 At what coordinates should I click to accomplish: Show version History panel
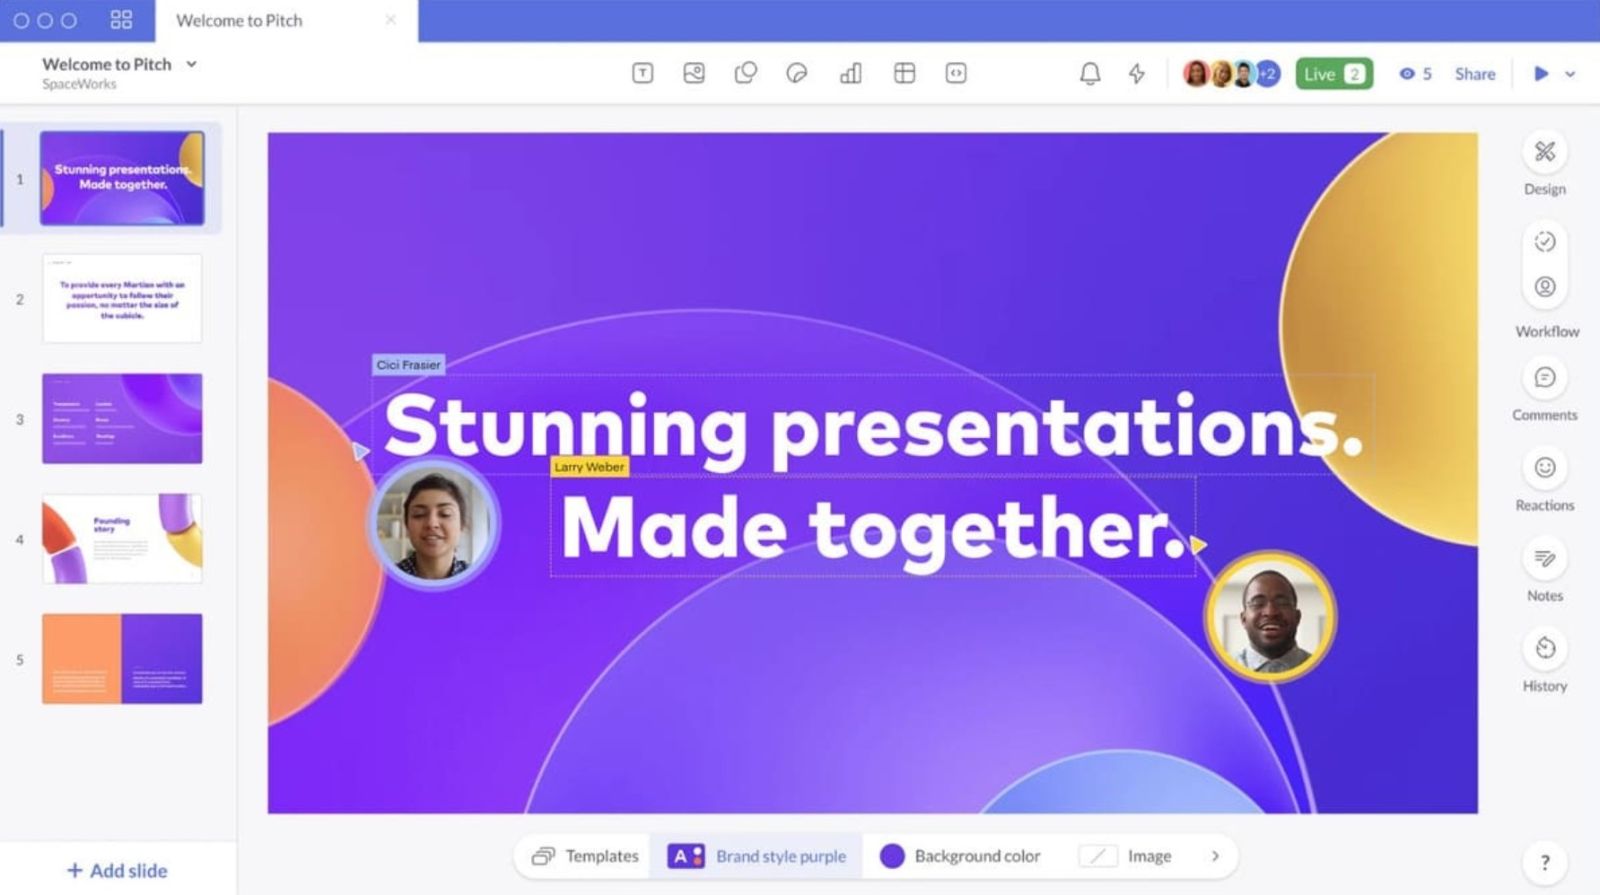pyautogui.click(x=1545, y=648)
